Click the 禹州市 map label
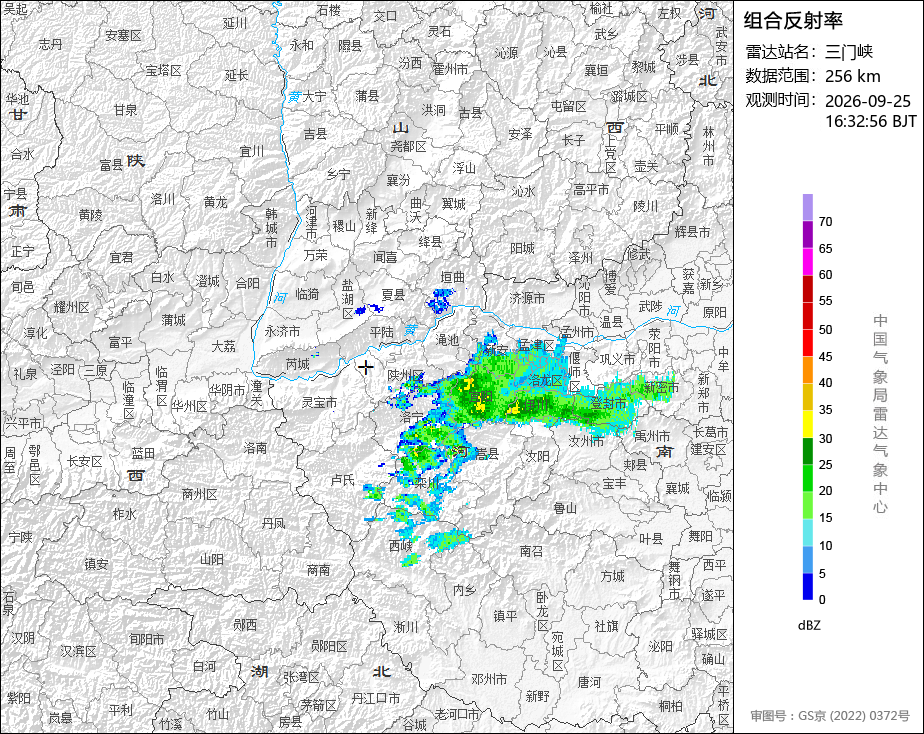This screenshot has width=924, height=734. (652, 437)
